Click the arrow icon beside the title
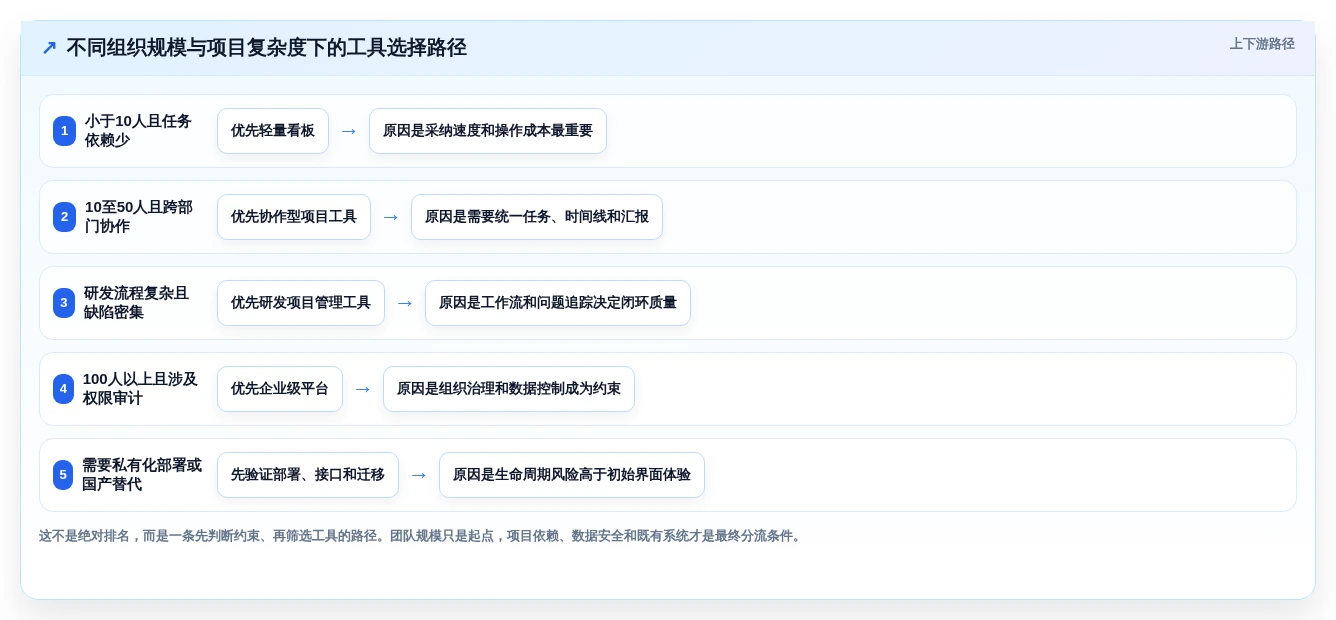1336x620 pixels. 49,48
